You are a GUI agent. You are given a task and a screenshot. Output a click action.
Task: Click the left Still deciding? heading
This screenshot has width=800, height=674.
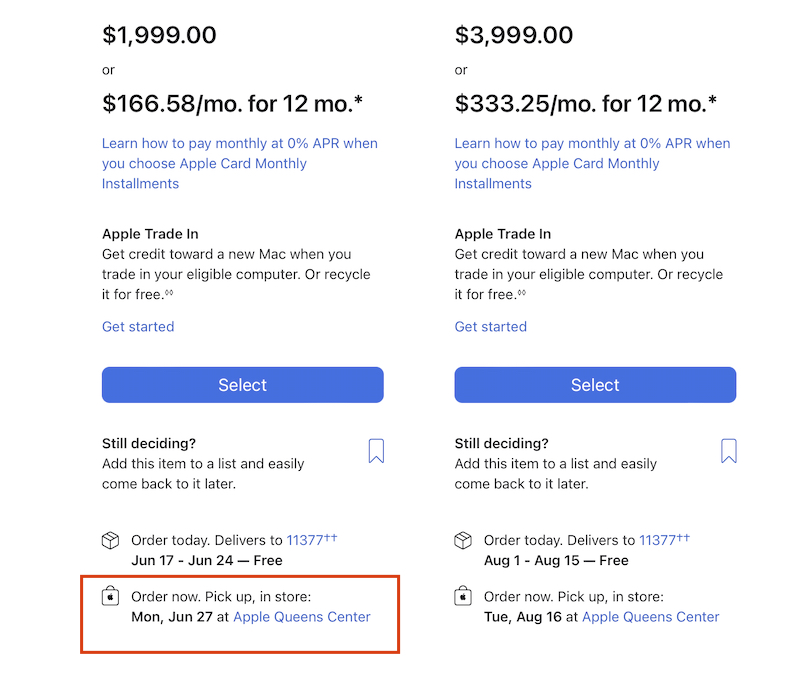pyautogui.click(x=149, y=444)
